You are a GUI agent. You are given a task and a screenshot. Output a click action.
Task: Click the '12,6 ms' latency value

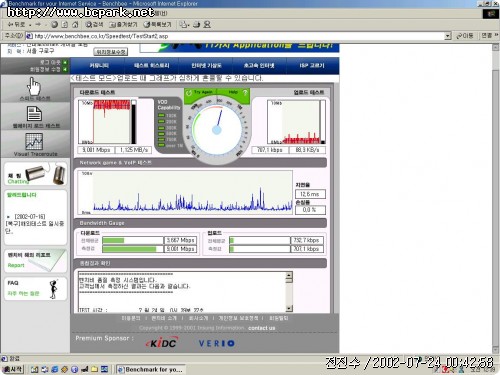coord(310,194)
